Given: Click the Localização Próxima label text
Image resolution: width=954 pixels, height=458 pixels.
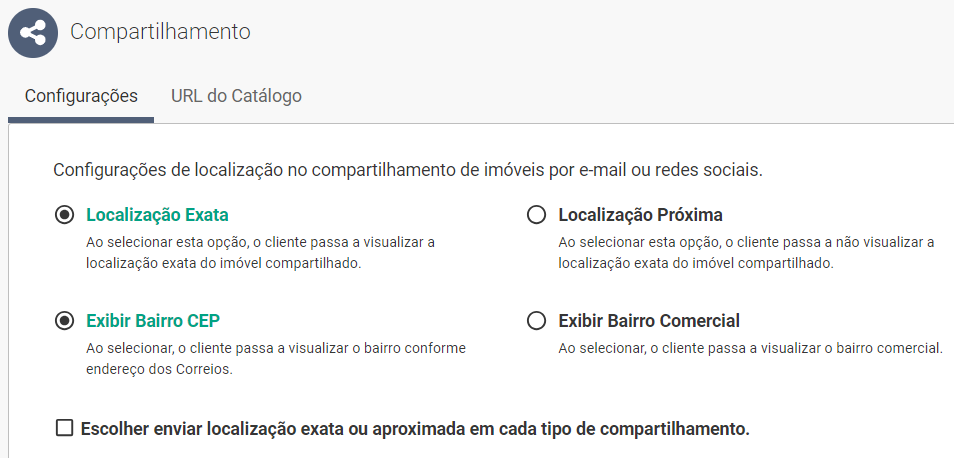Looking at the screenshot, I should (x=640, y=215).
